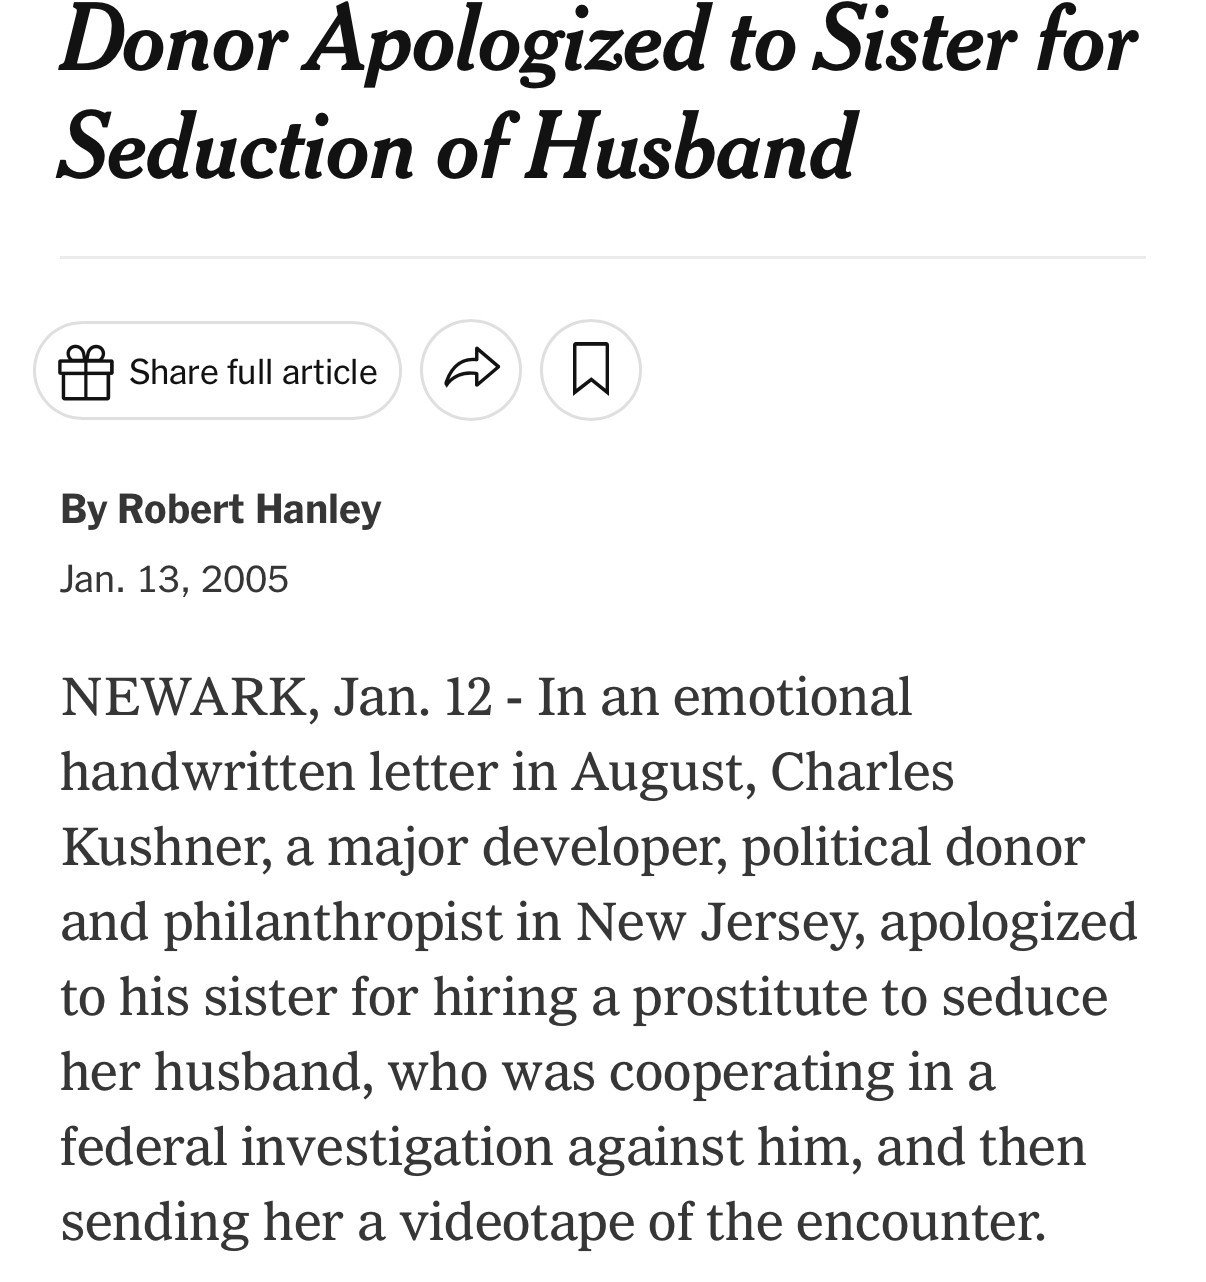The width and height of the screenshot is (1206, 1282).
Task: Click the phrase "federal investigation" in the text
Action: pyautogui.click(x=306, y=1146)
